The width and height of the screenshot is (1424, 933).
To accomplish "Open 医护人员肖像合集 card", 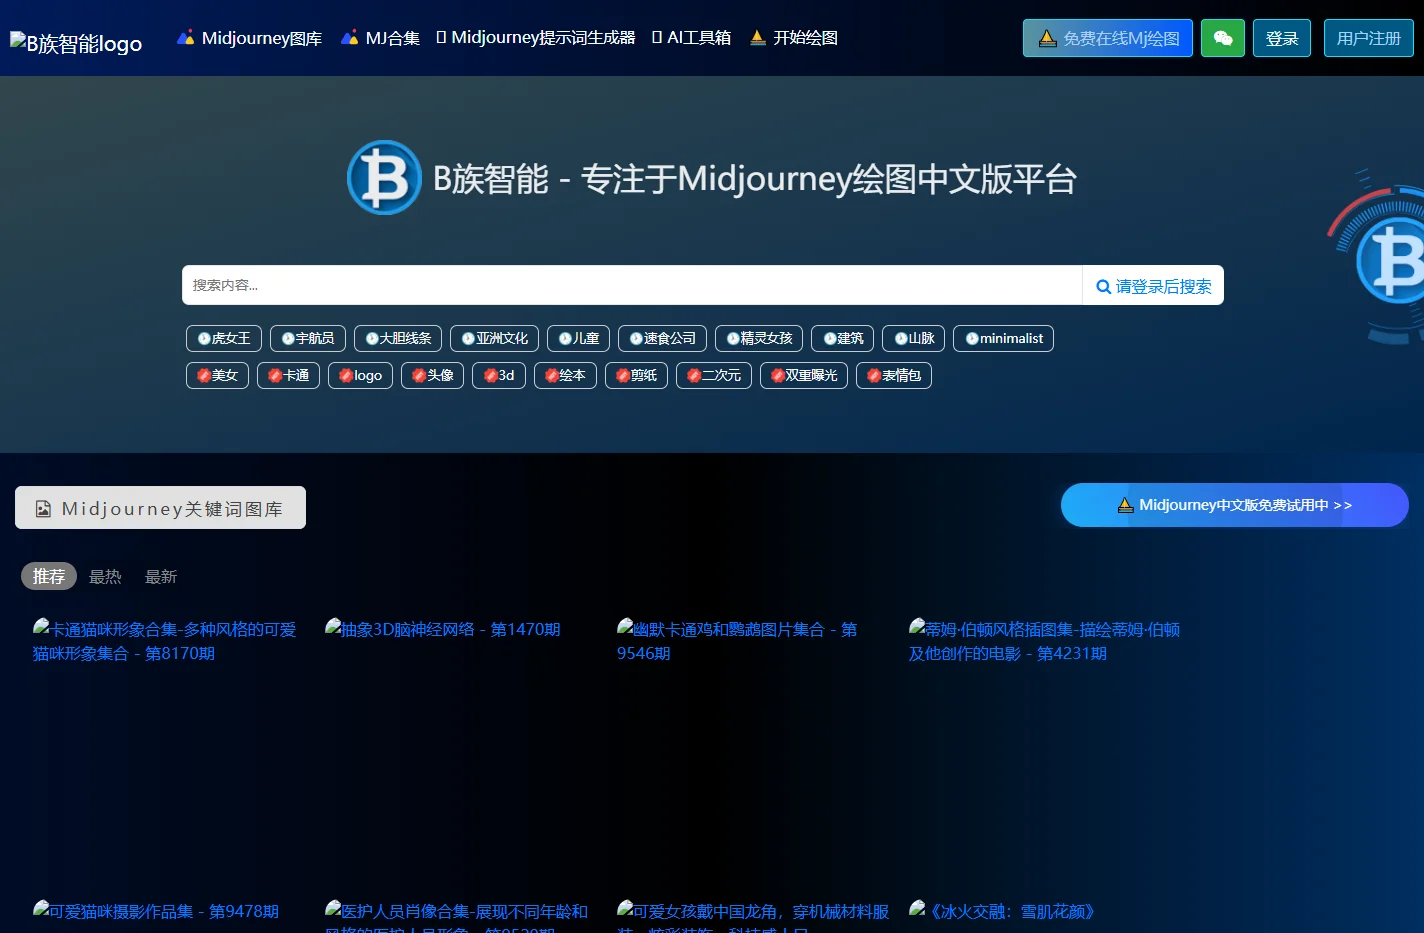I will (x=457, y=916).
